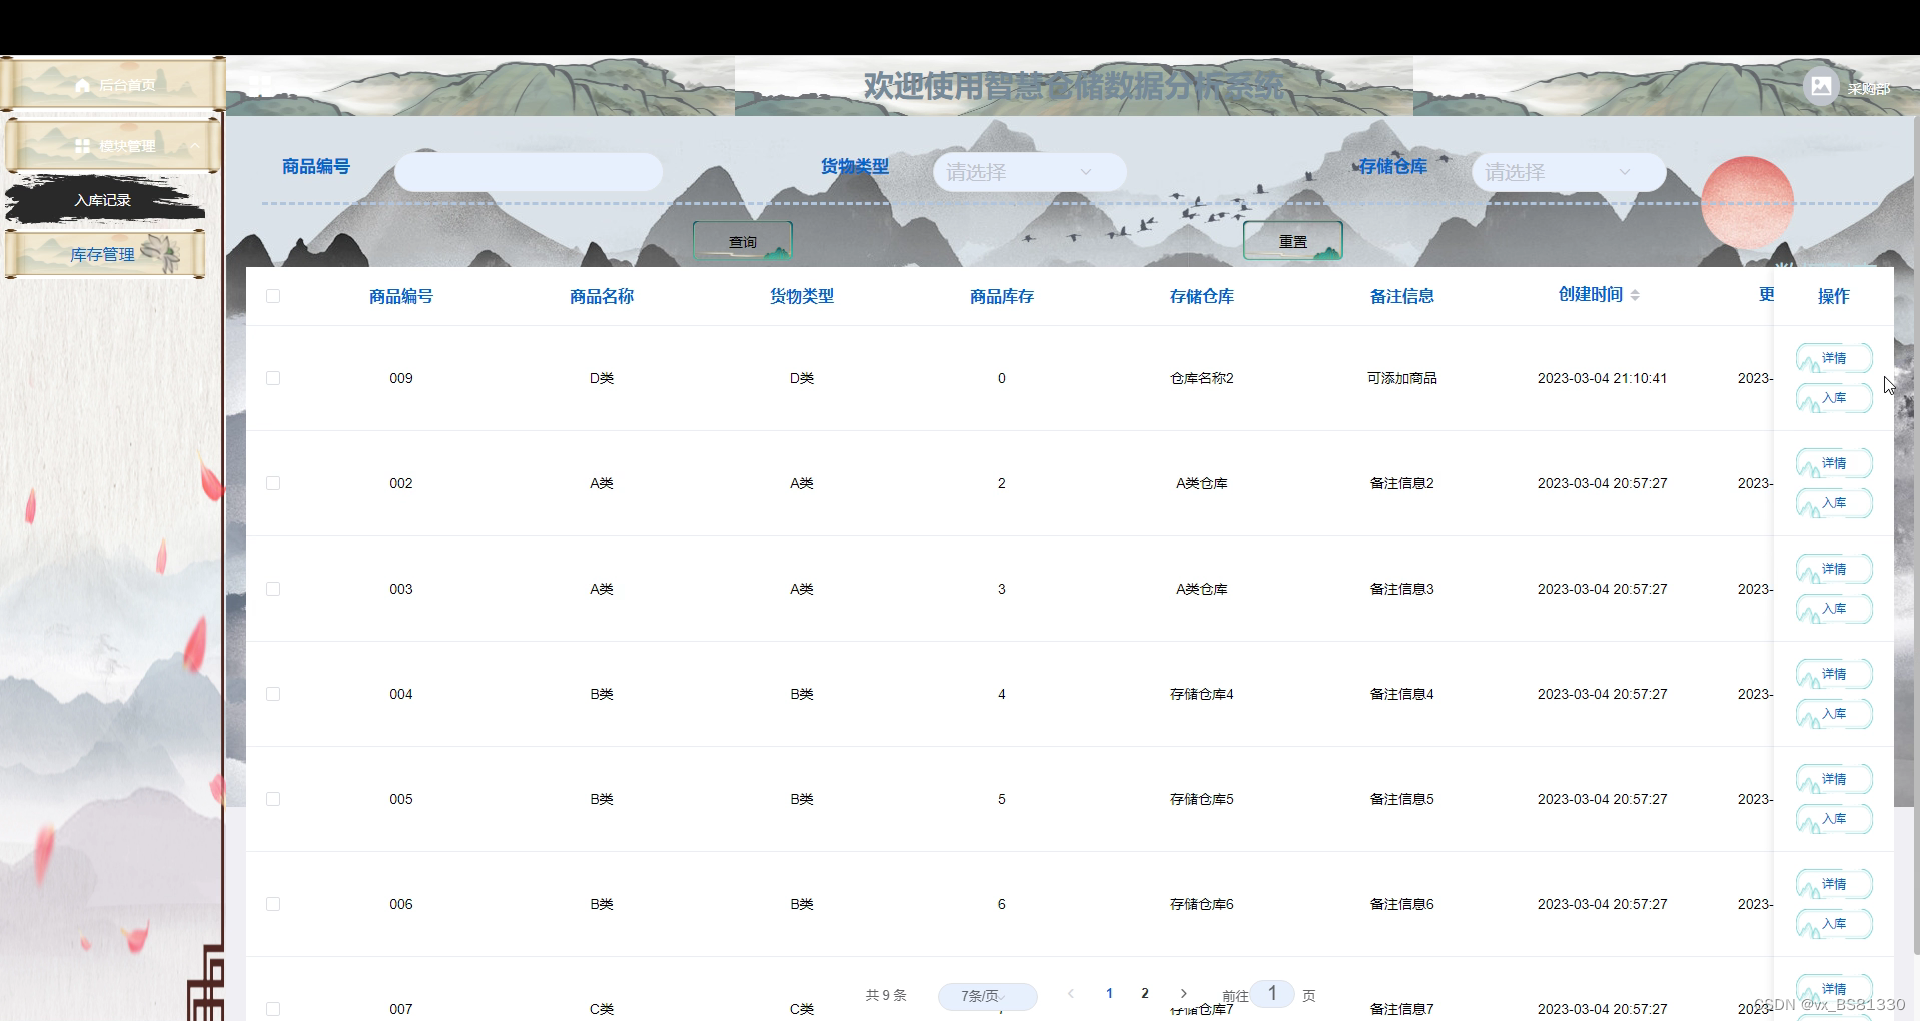Click 入库 for item 003
Image resolution: width=1920 pixels, height=1021 pixels.
pos(1834,609)
